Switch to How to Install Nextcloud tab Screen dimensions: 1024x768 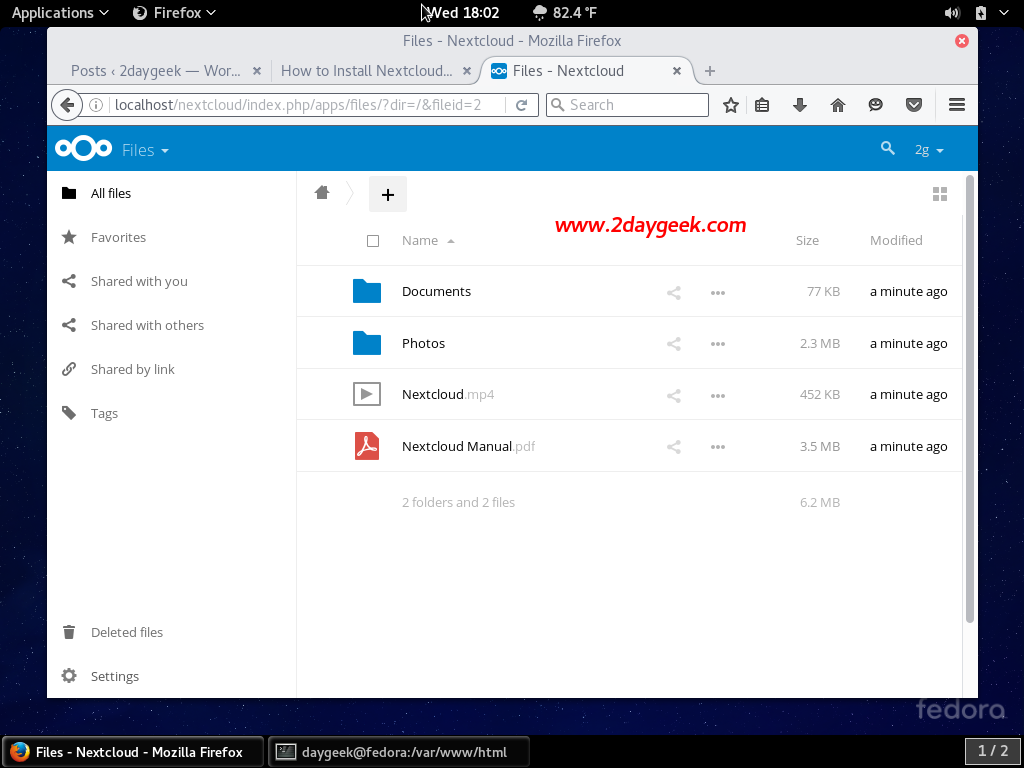366,71
